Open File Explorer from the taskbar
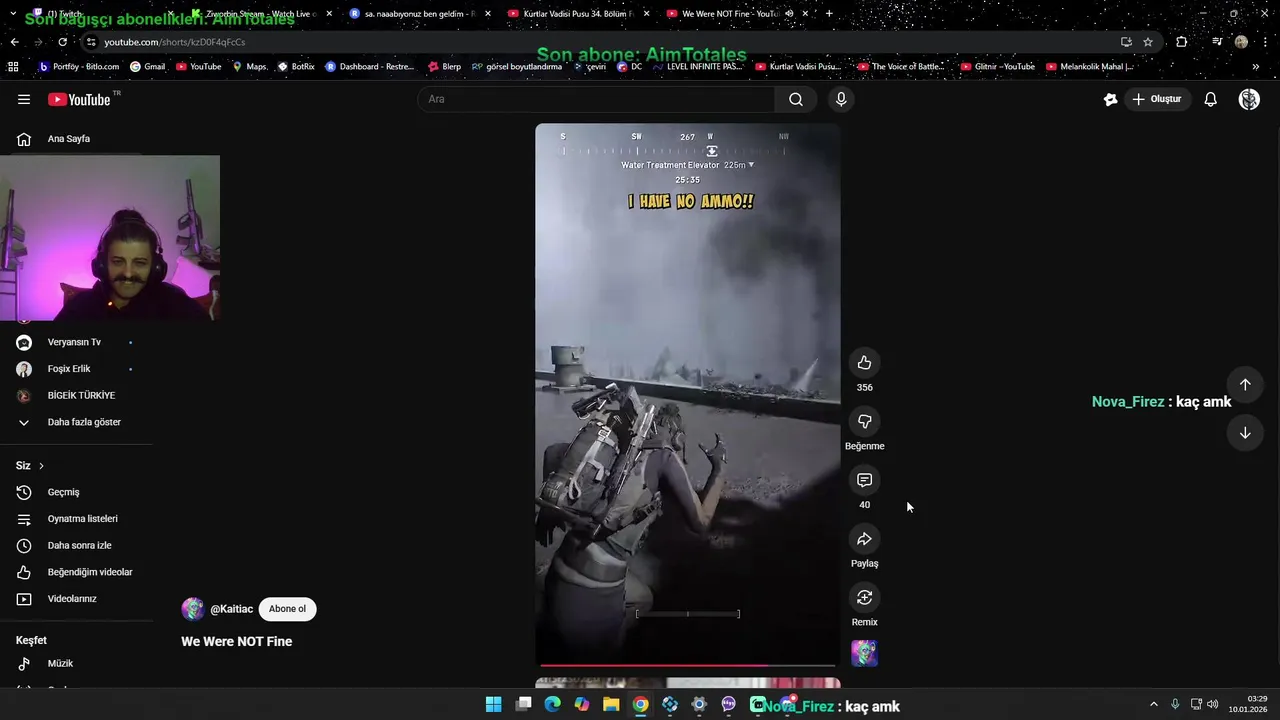 pyautogui.click(x=611, y=705)
